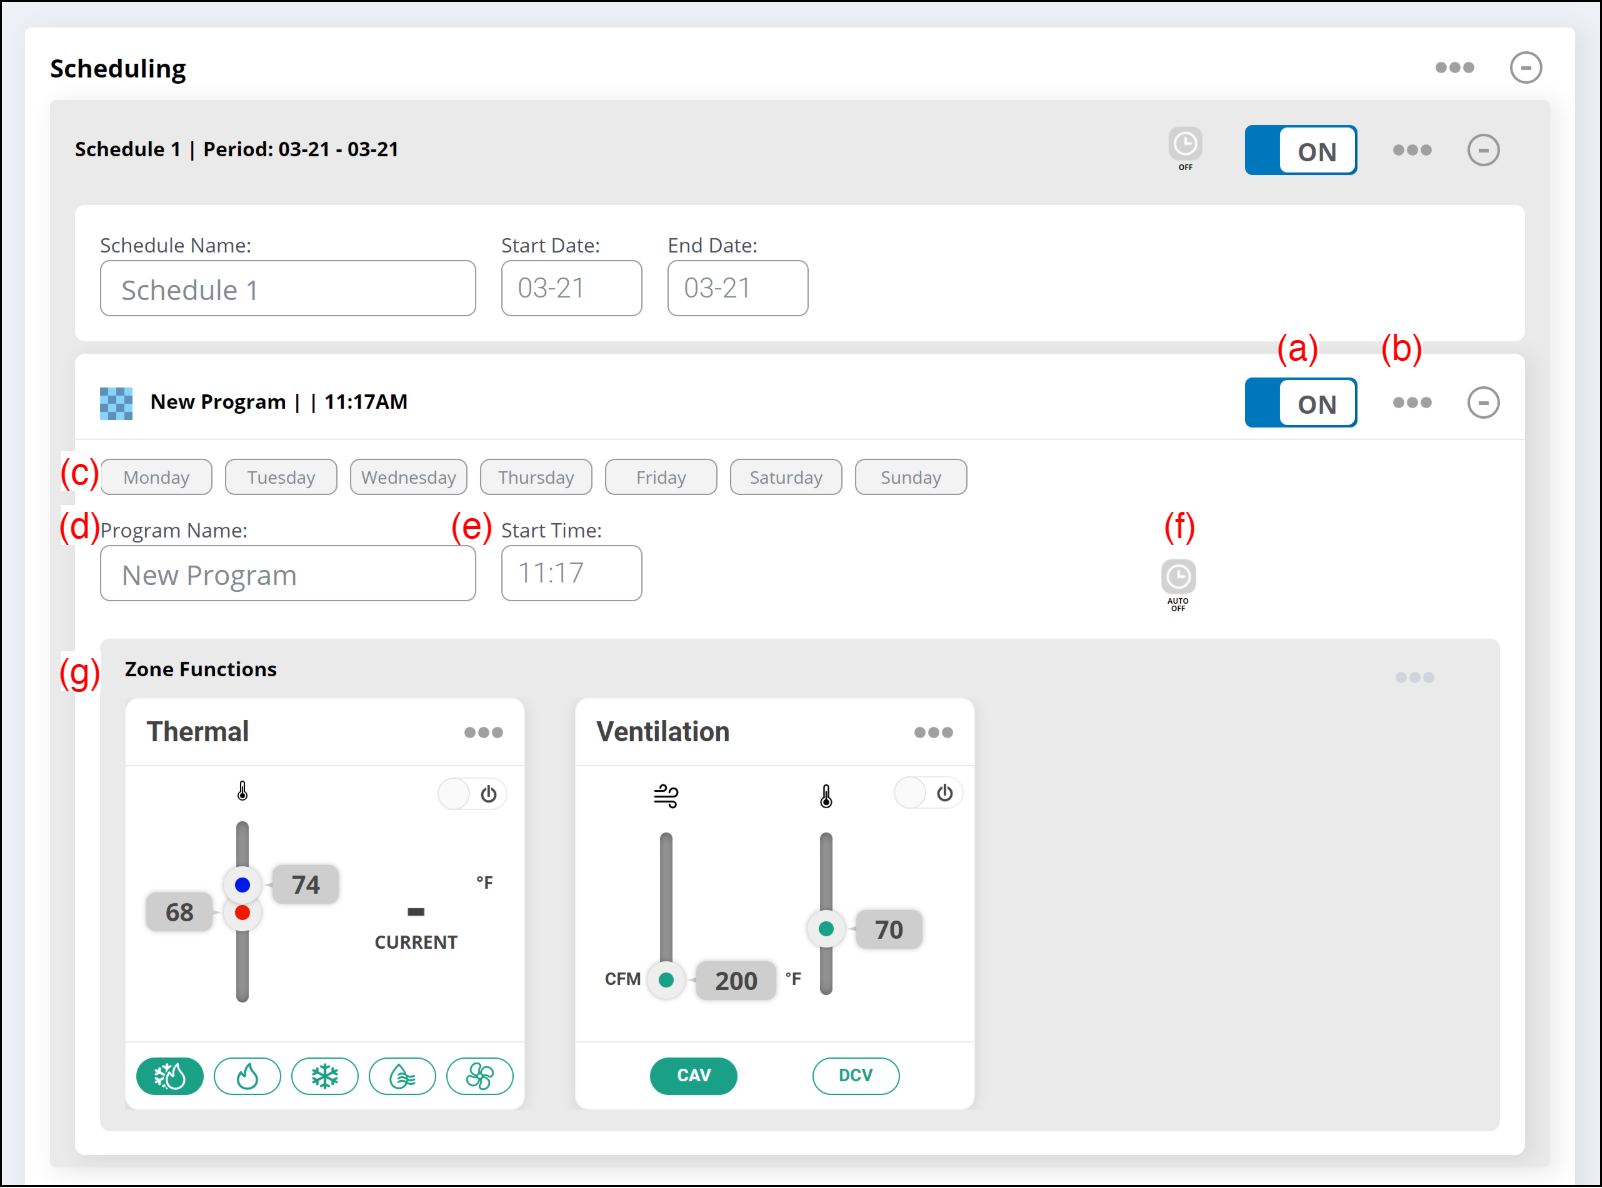Select the Wednesday day button

click(x=408, y=477)
